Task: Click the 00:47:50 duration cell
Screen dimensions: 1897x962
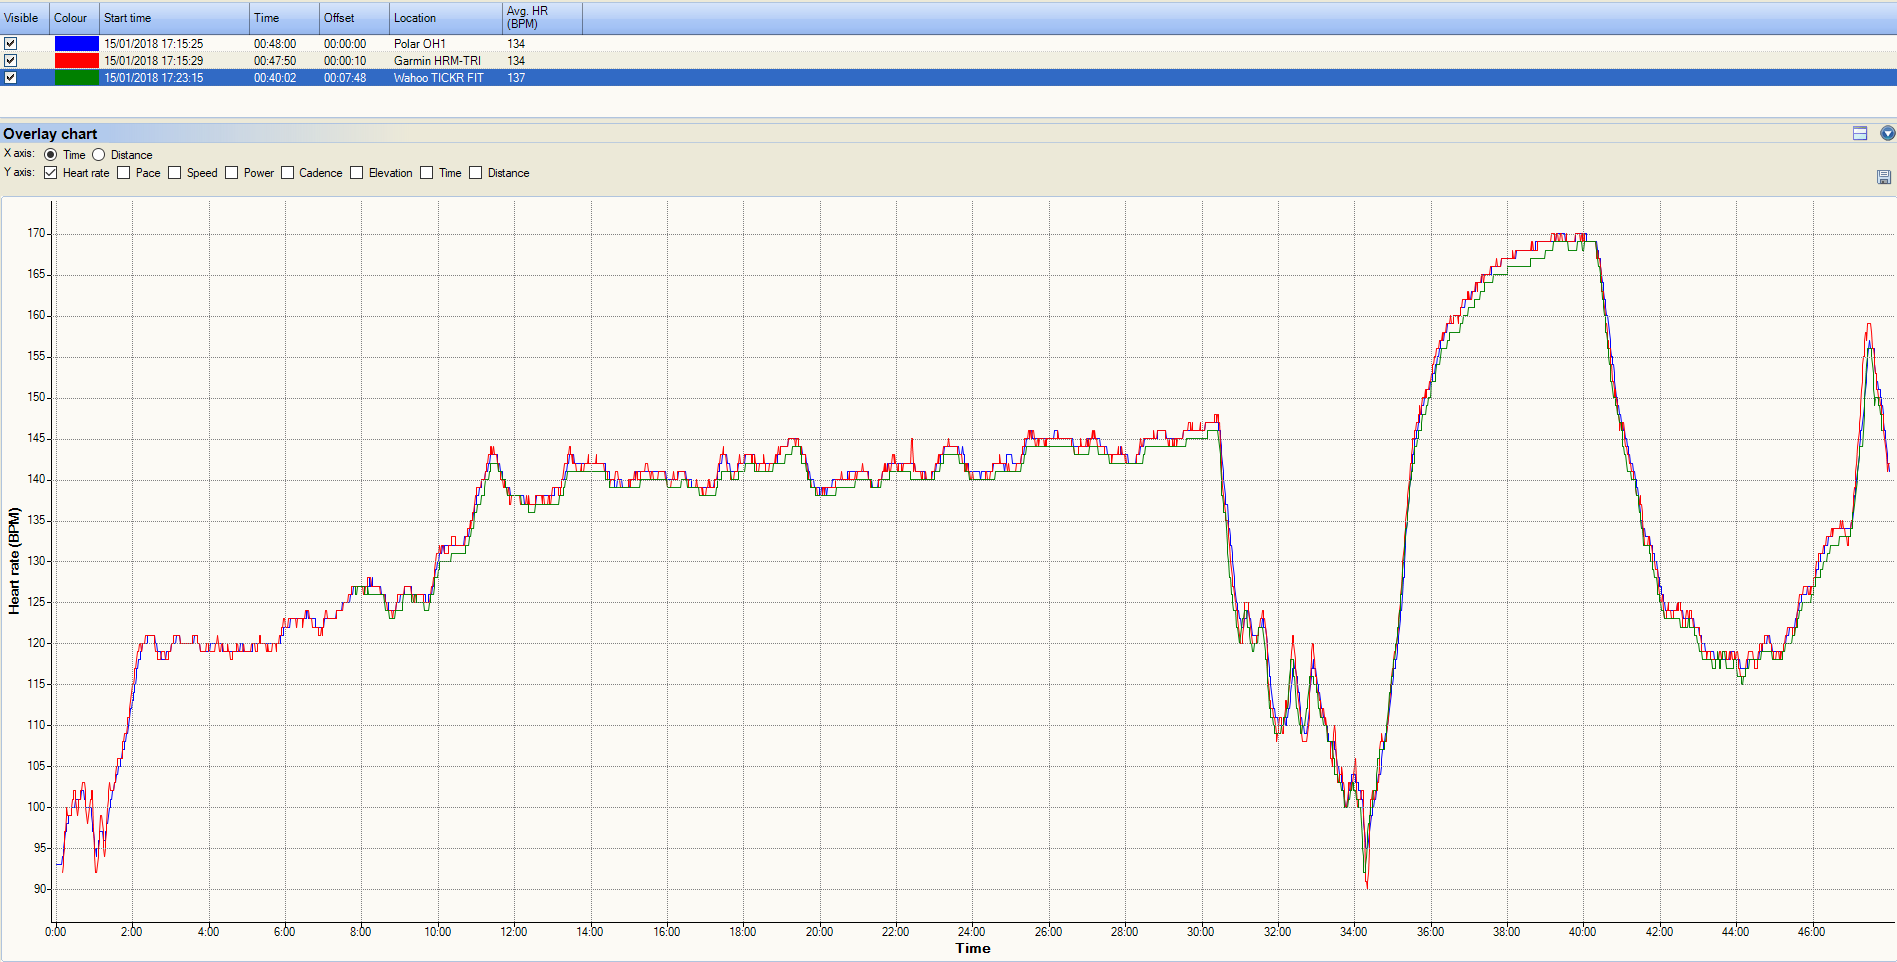Action: 275,61
